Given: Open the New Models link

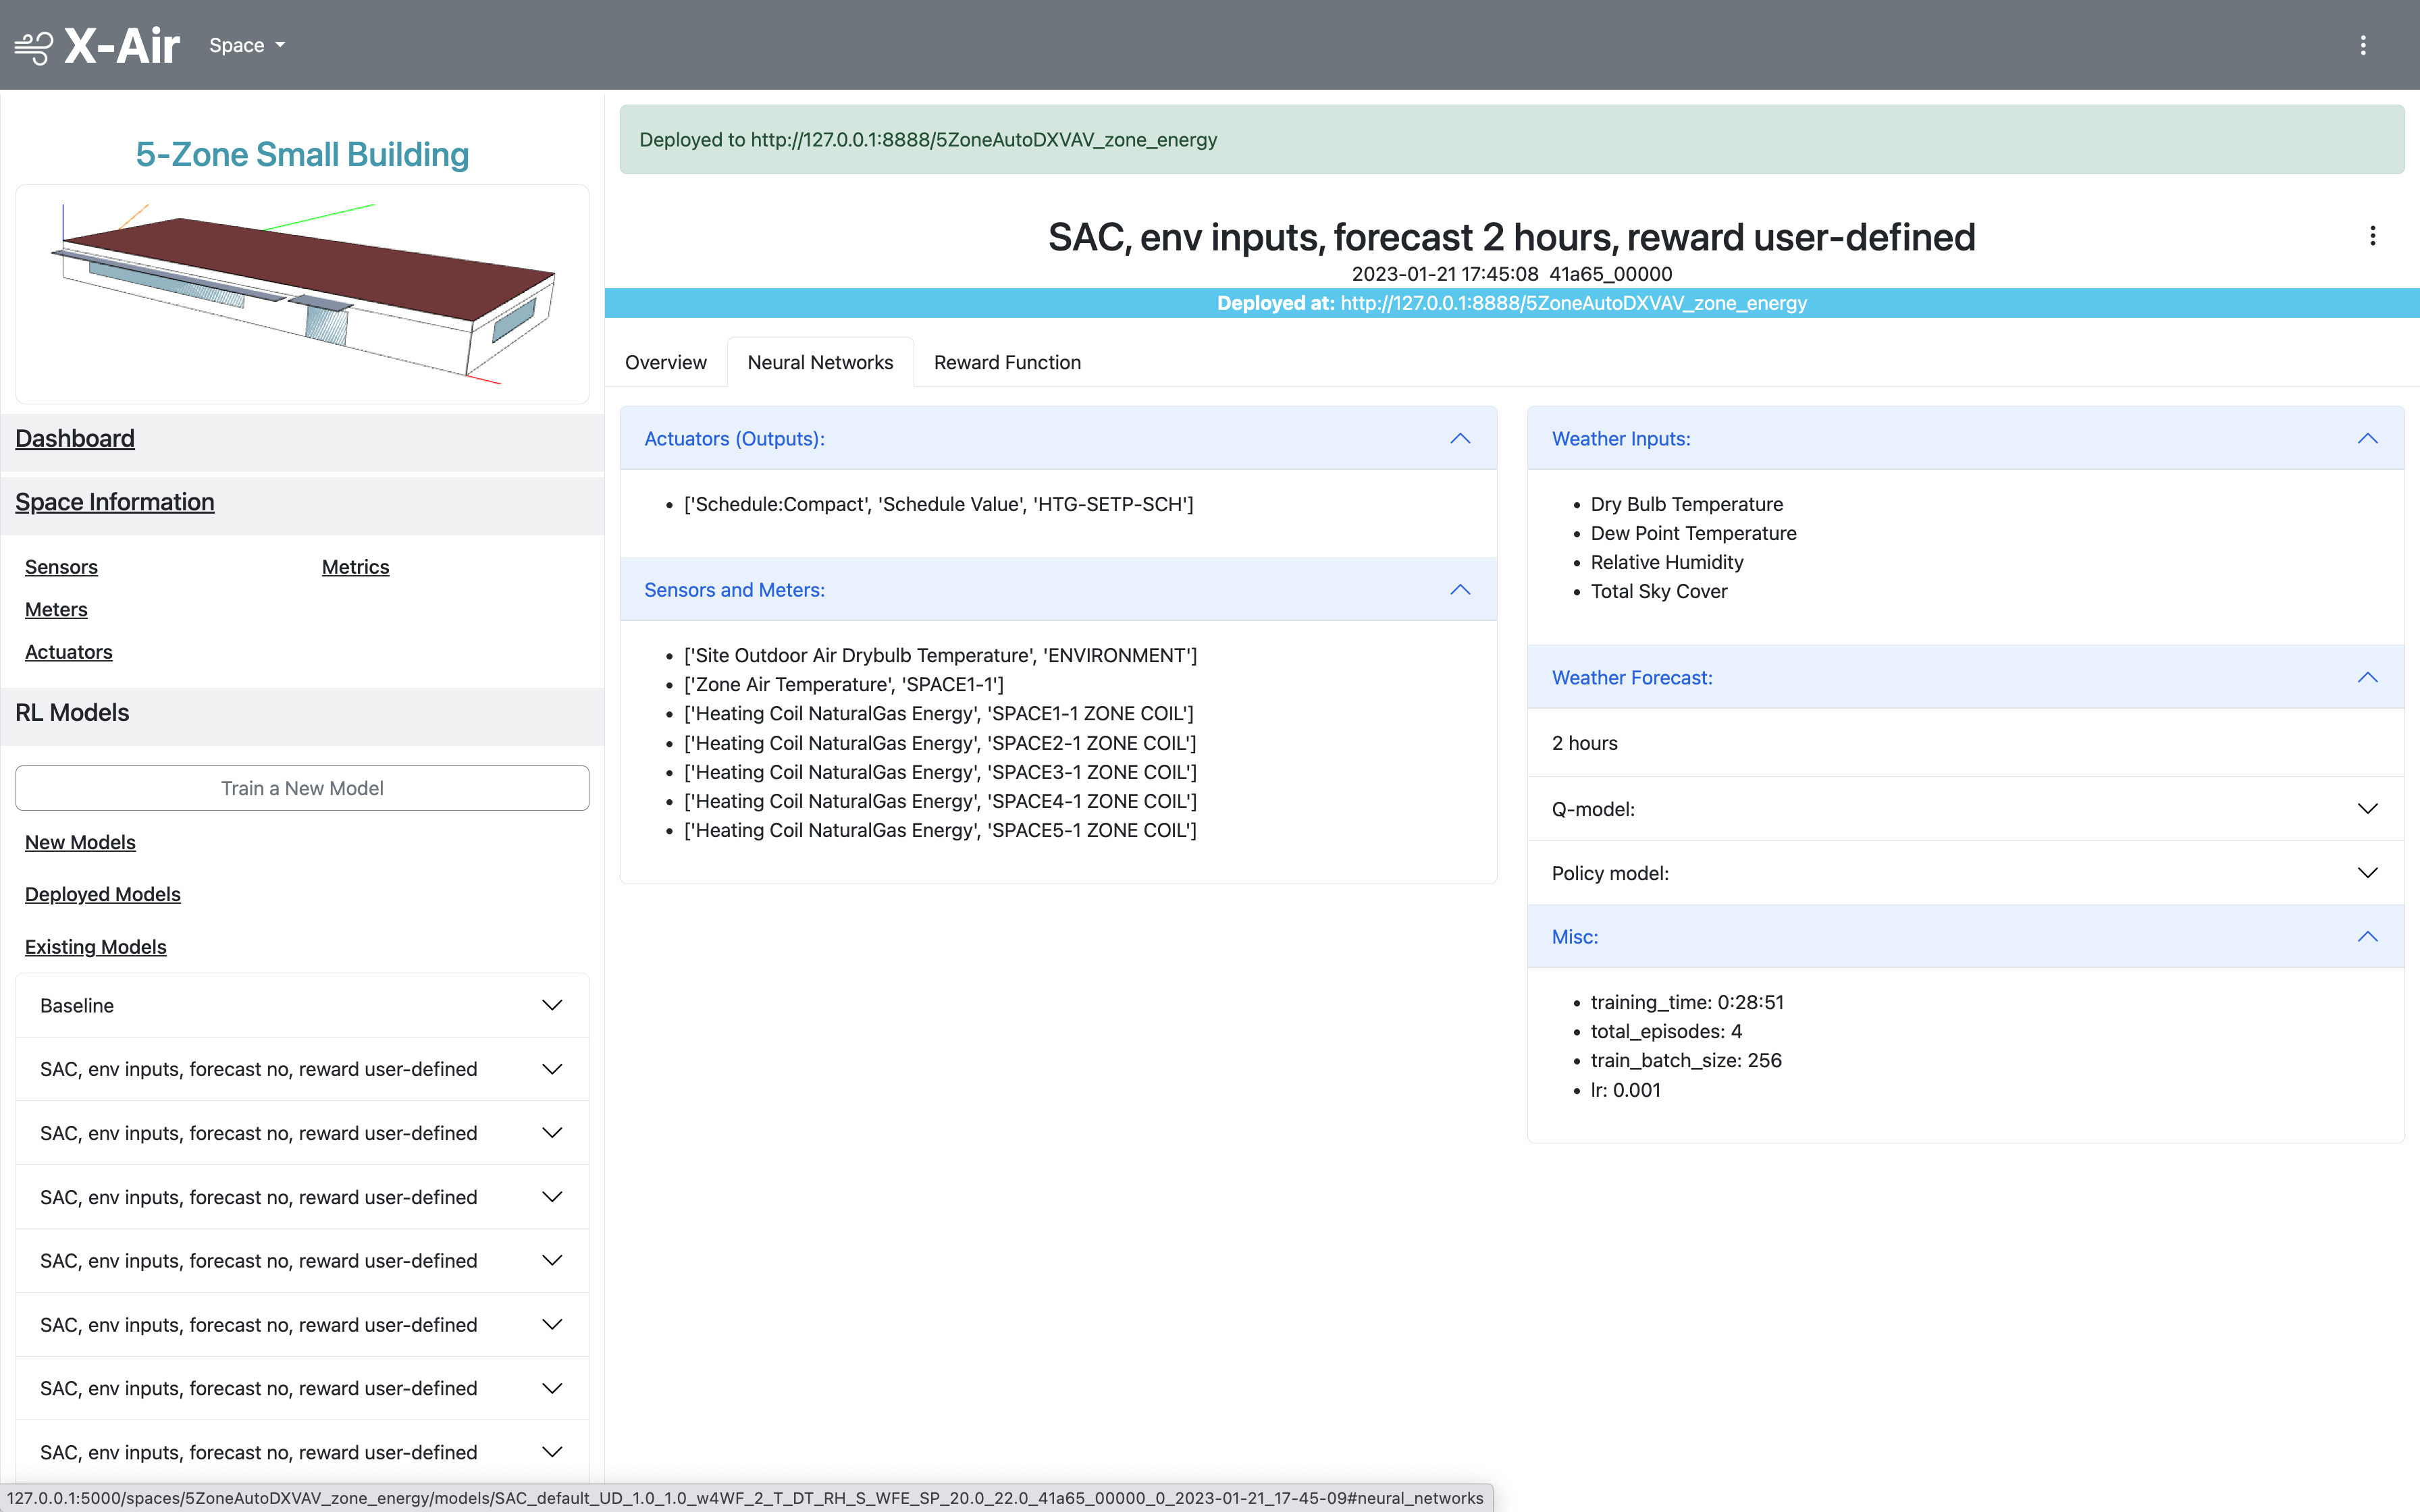Looking at the screenshot, I should [80, 842].
